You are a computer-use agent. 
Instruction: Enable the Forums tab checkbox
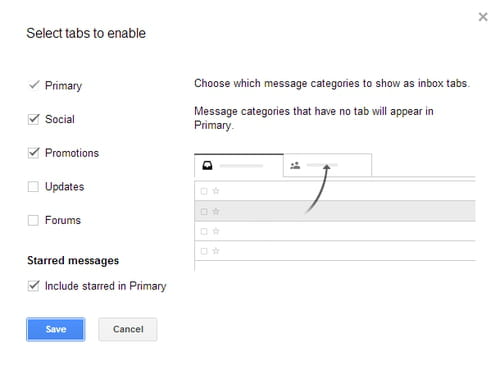(x=33, y=220)
